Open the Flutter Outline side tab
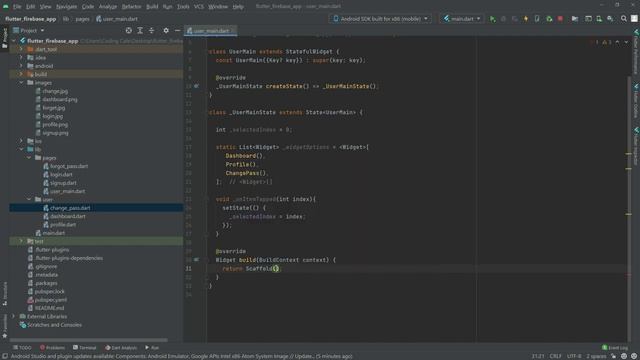The image size is (640, 360). point(636,102)
